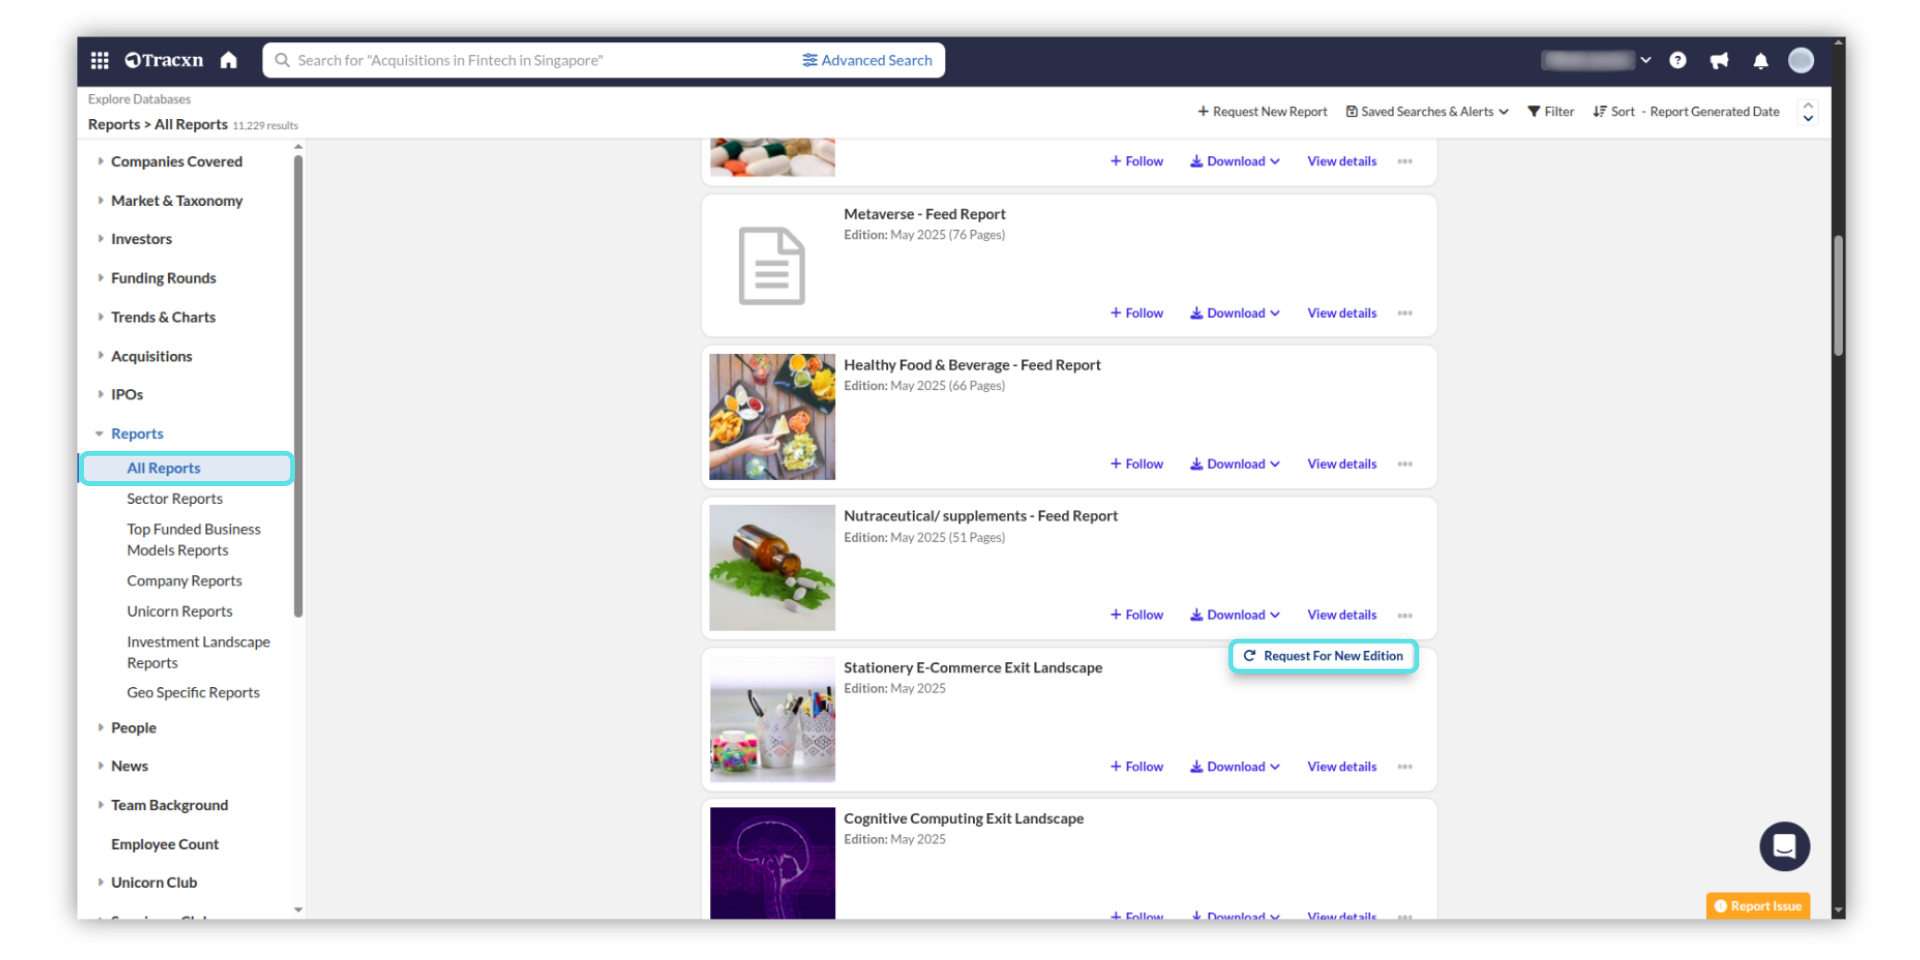The width and height of the screenshot is (1920, 960).
Task: Open the apps grid menu icon
Action: click(99, 60)
